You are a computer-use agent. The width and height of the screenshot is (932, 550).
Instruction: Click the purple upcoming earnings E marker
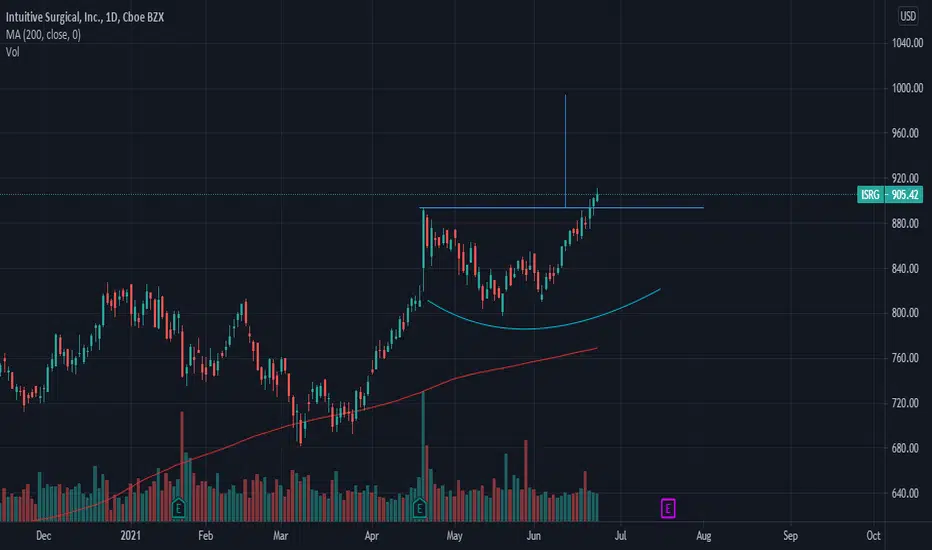coord(667,508)
